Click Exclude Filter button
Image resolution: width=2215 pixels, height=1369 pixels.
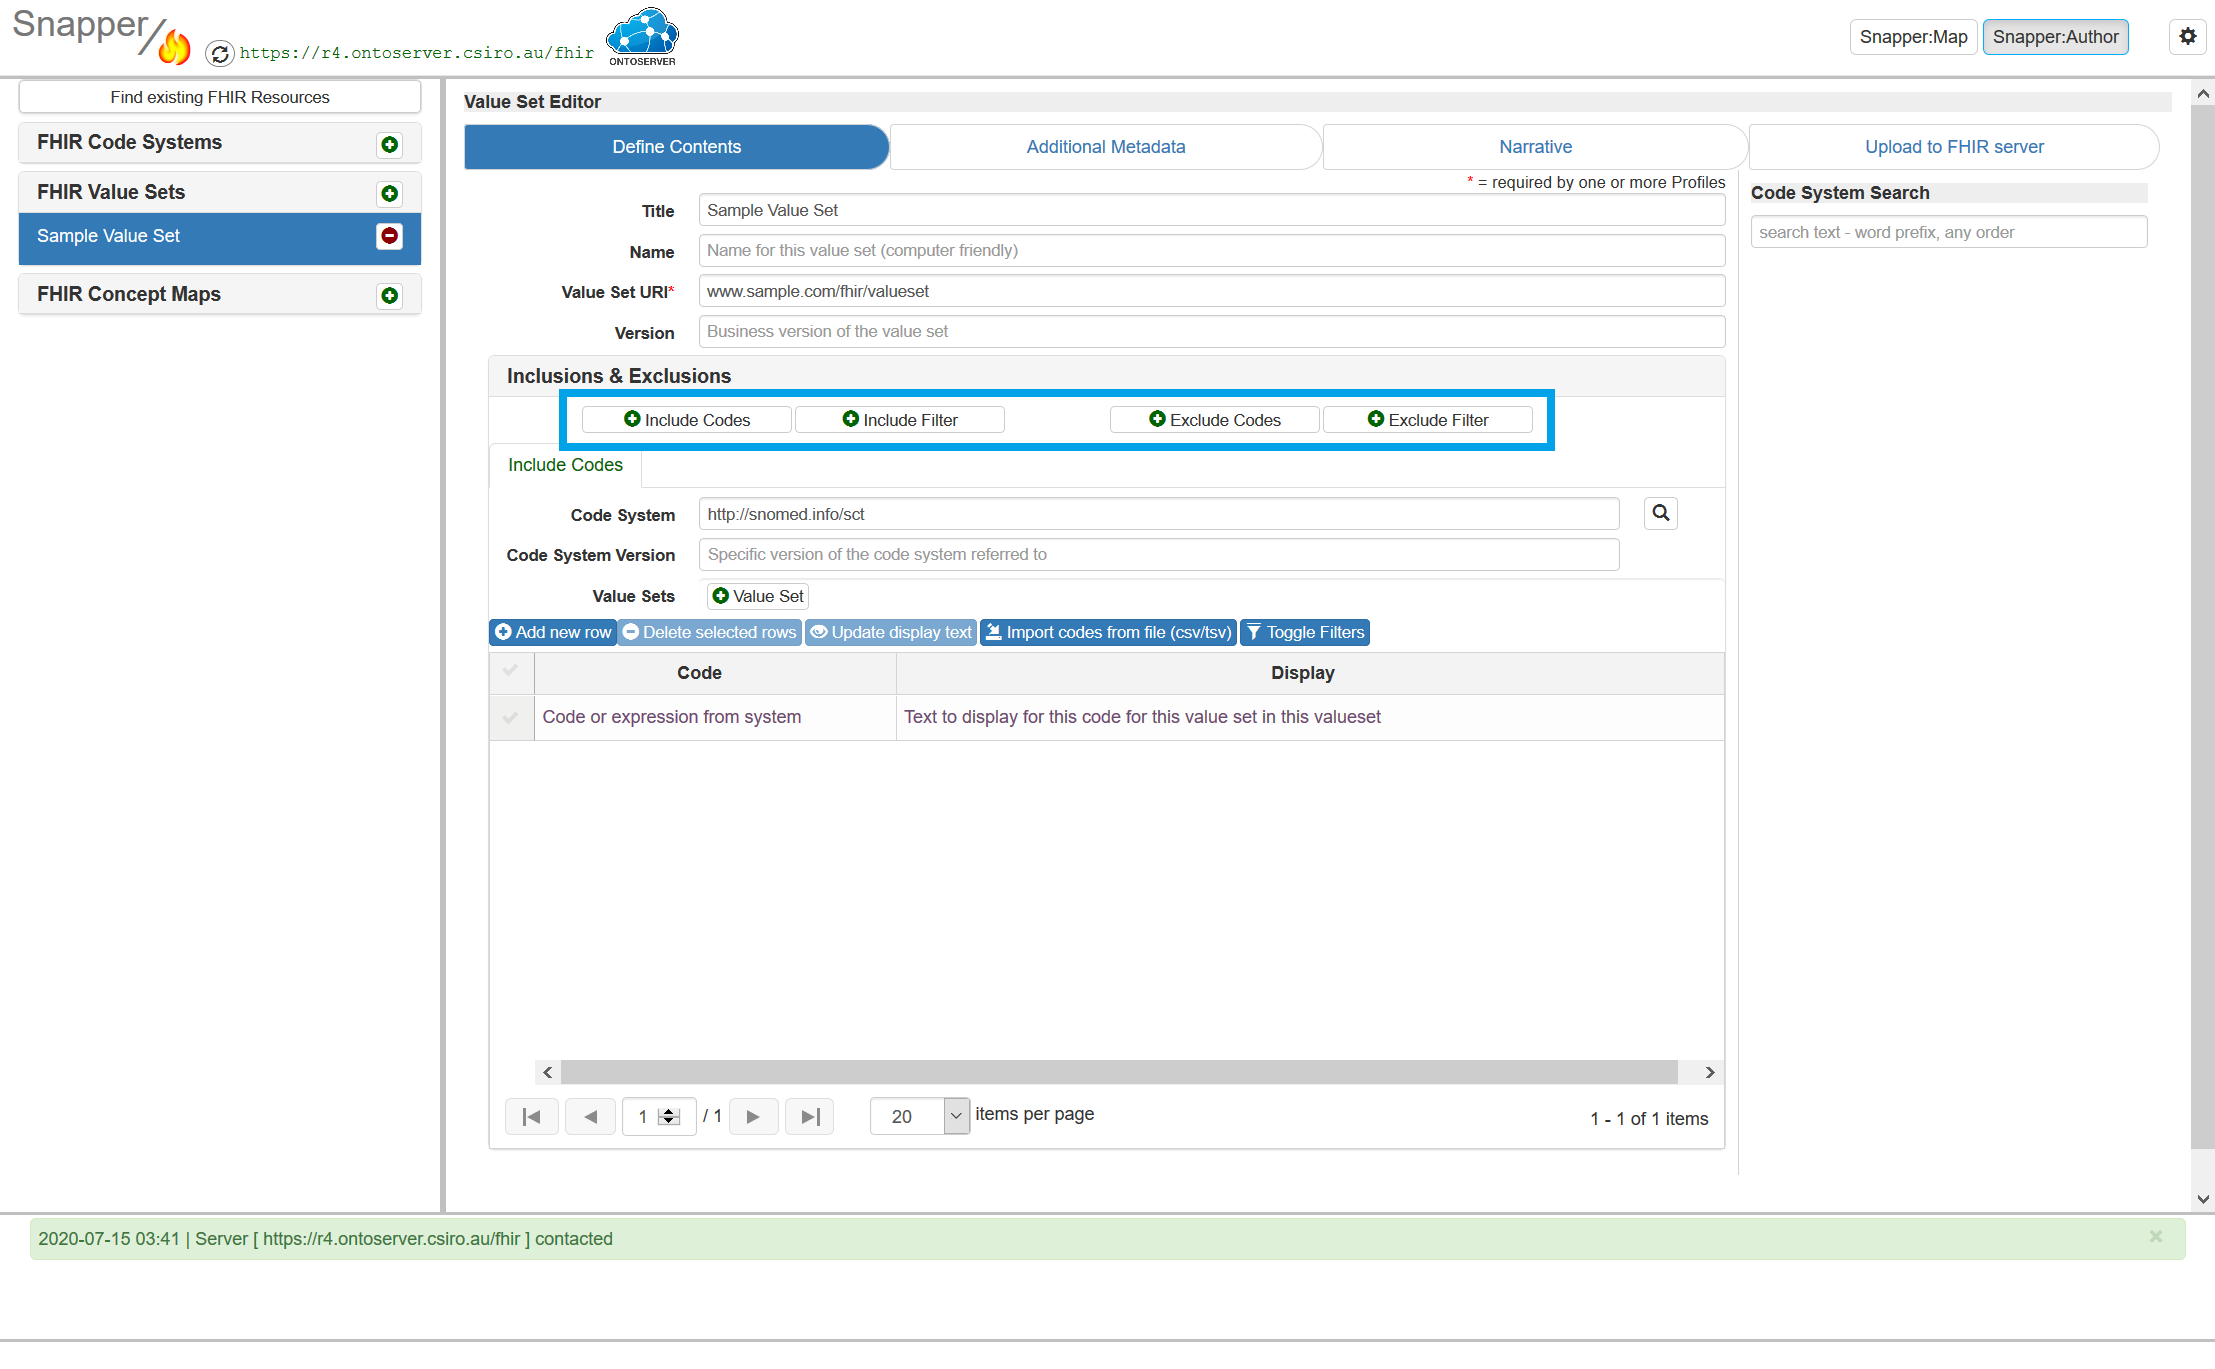[x=1428, y=420]
